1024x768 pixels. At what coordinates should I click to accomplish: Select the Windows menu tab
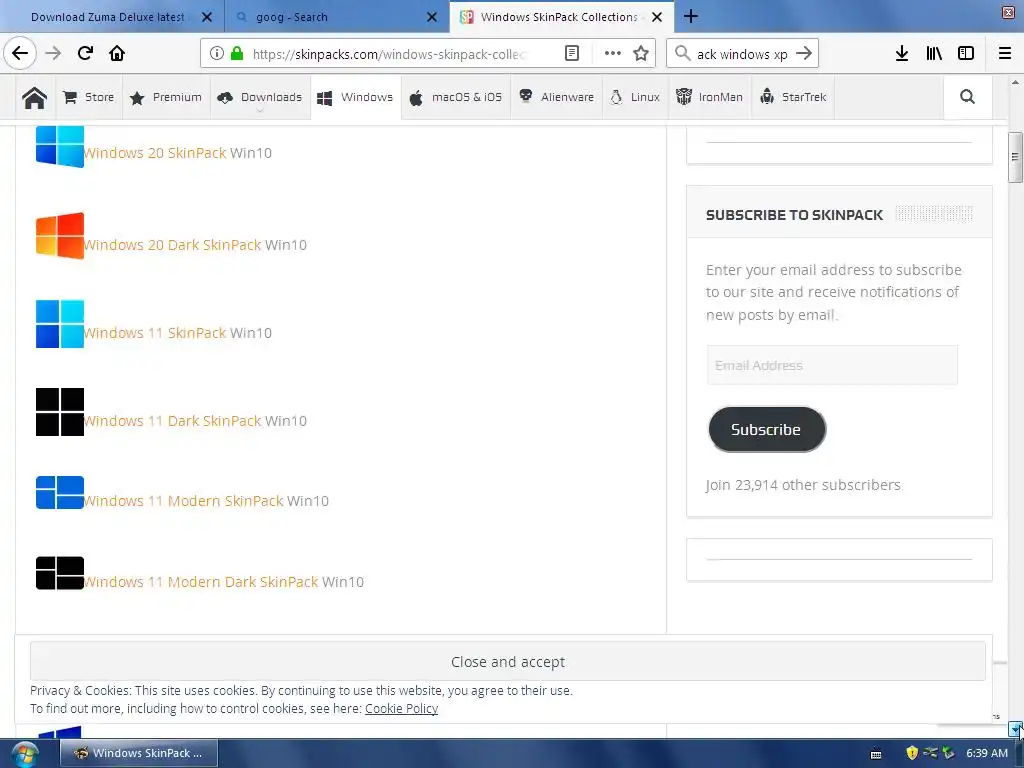pyautogui.click(x=355, y=97)
